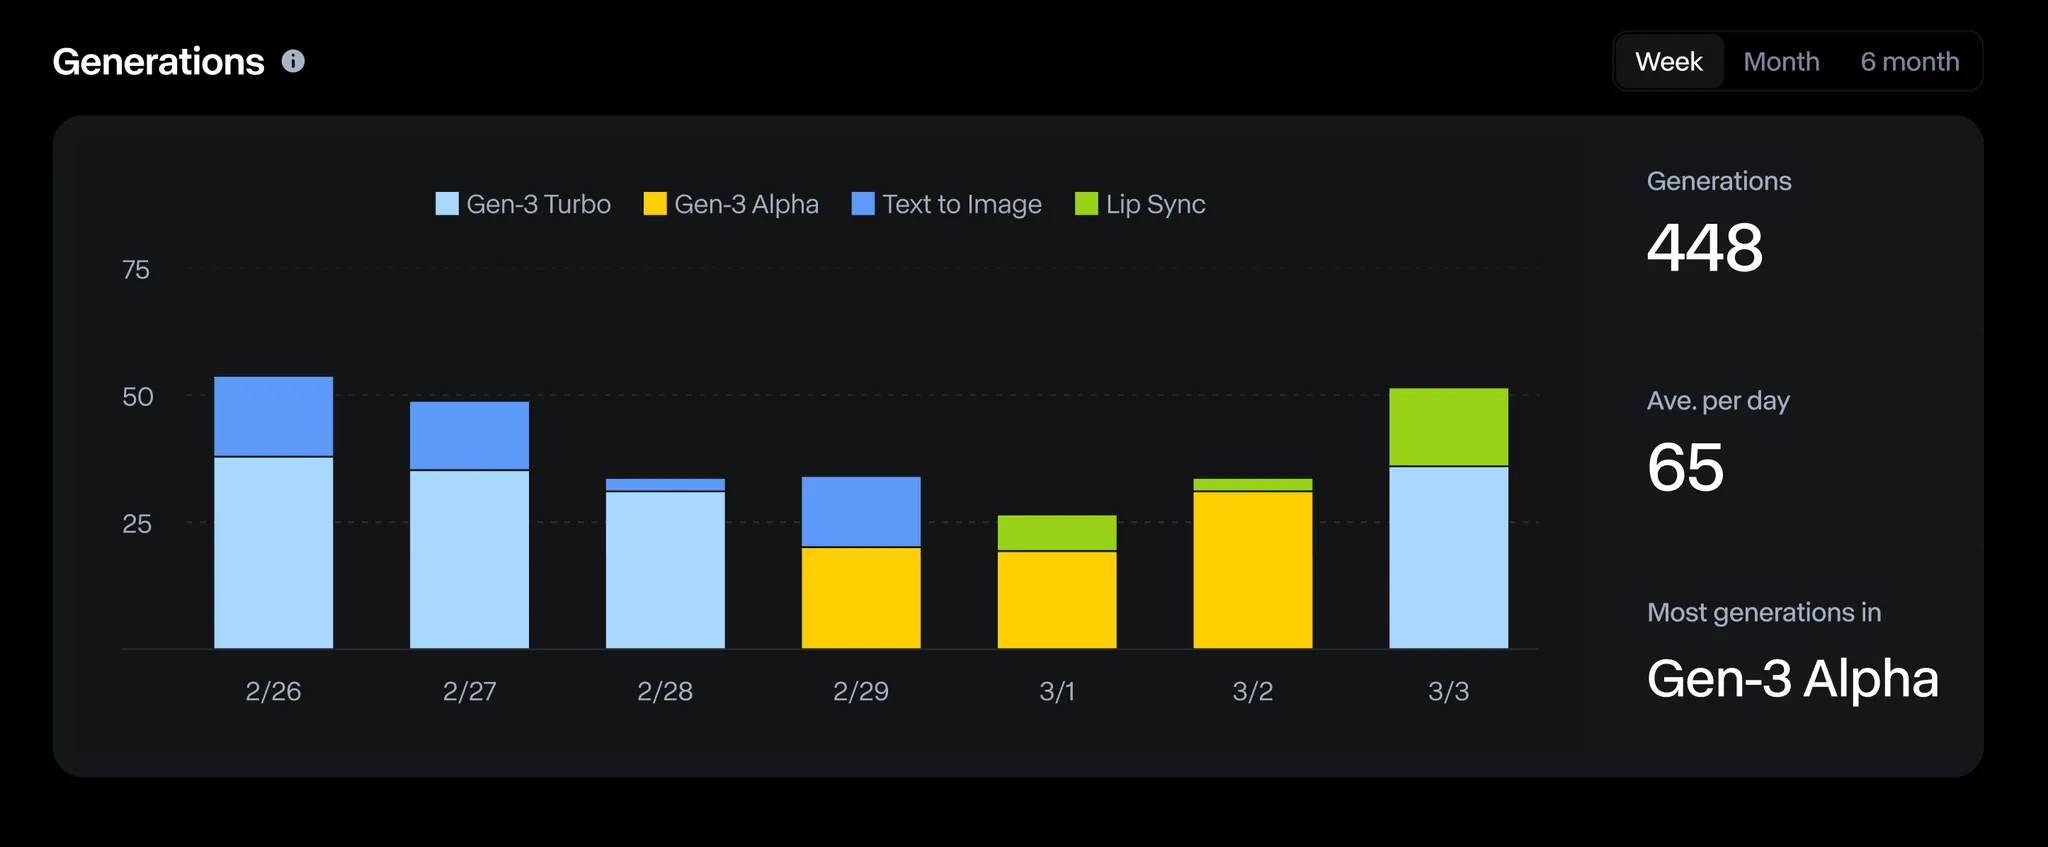2048x847 pixels.
Task: Click the Text to Image legend label
Action: click(x=962, y=204)
